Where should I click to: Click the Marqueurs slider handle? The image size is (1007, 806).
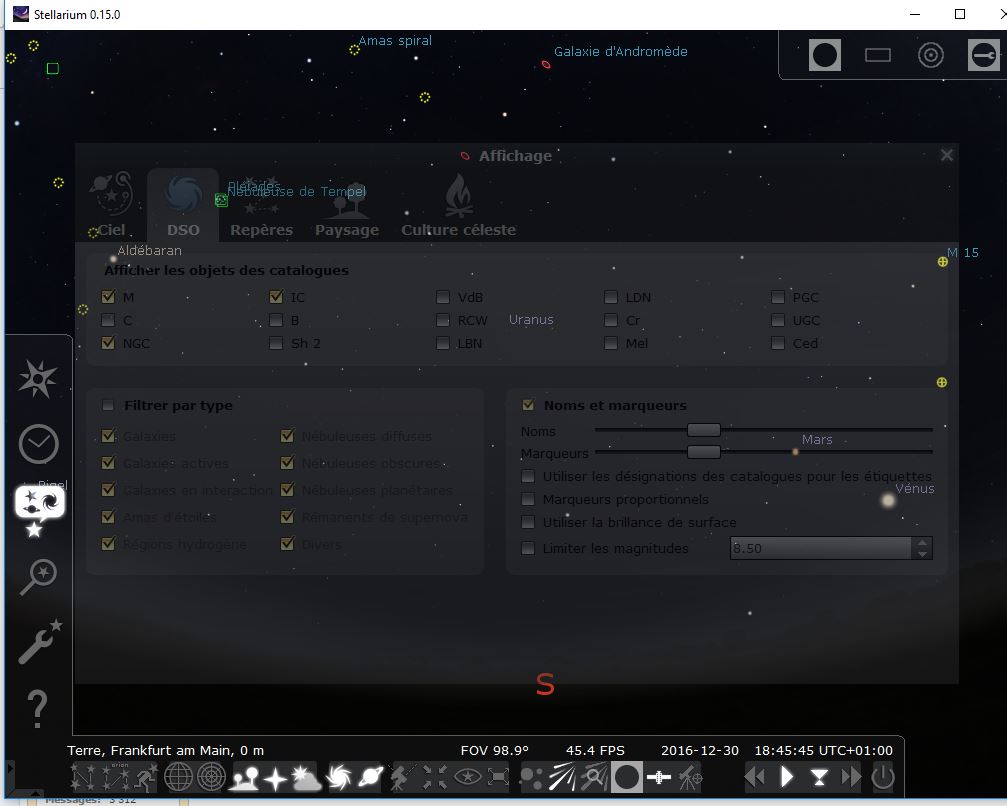704,452
